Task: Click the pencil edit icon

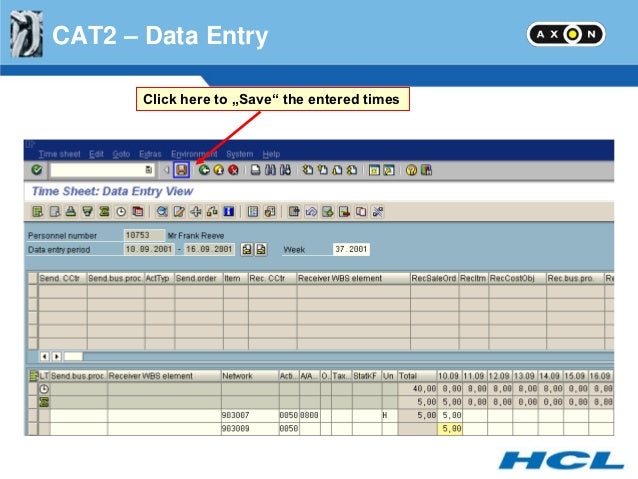Action: [x=179, y=212]
